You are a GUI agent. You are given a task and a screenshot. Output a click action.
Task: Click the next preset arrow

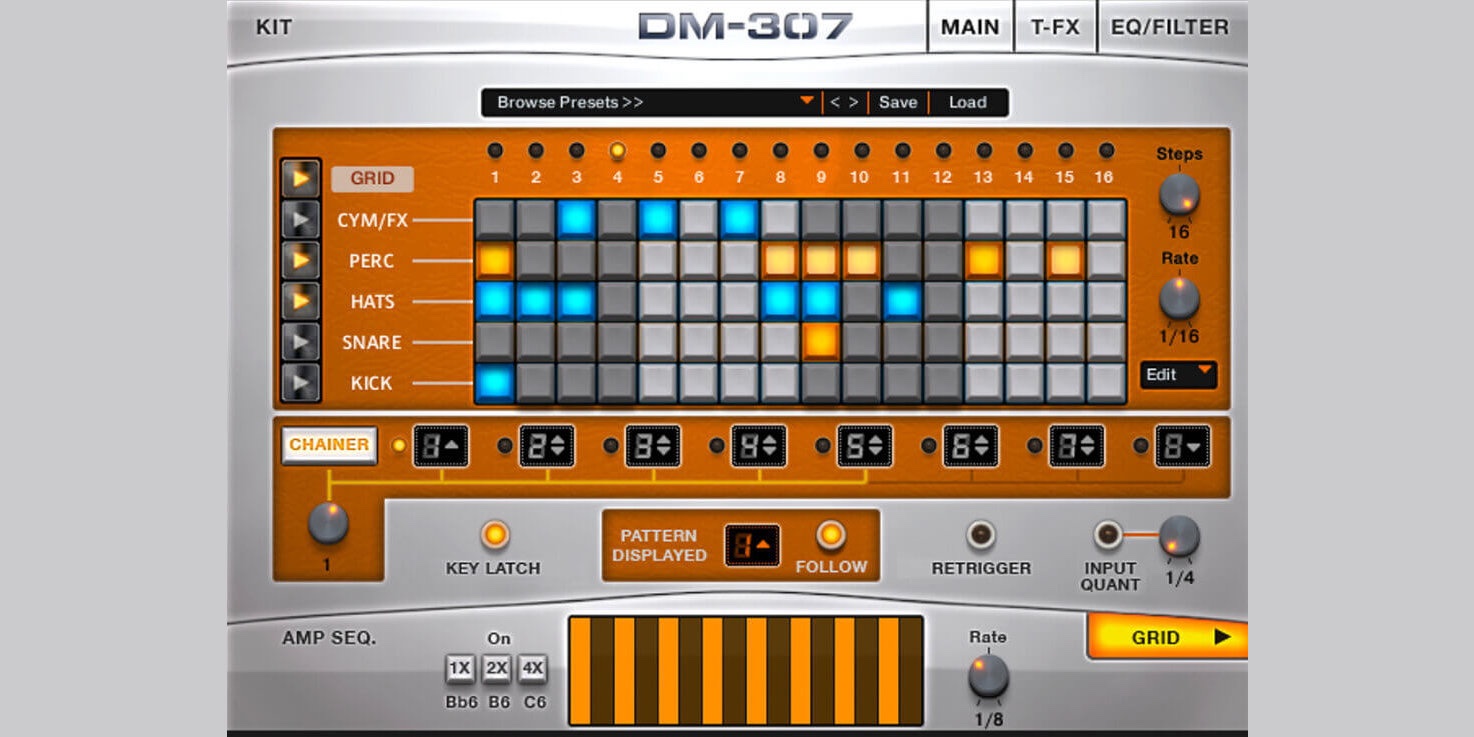click(853, 102)
